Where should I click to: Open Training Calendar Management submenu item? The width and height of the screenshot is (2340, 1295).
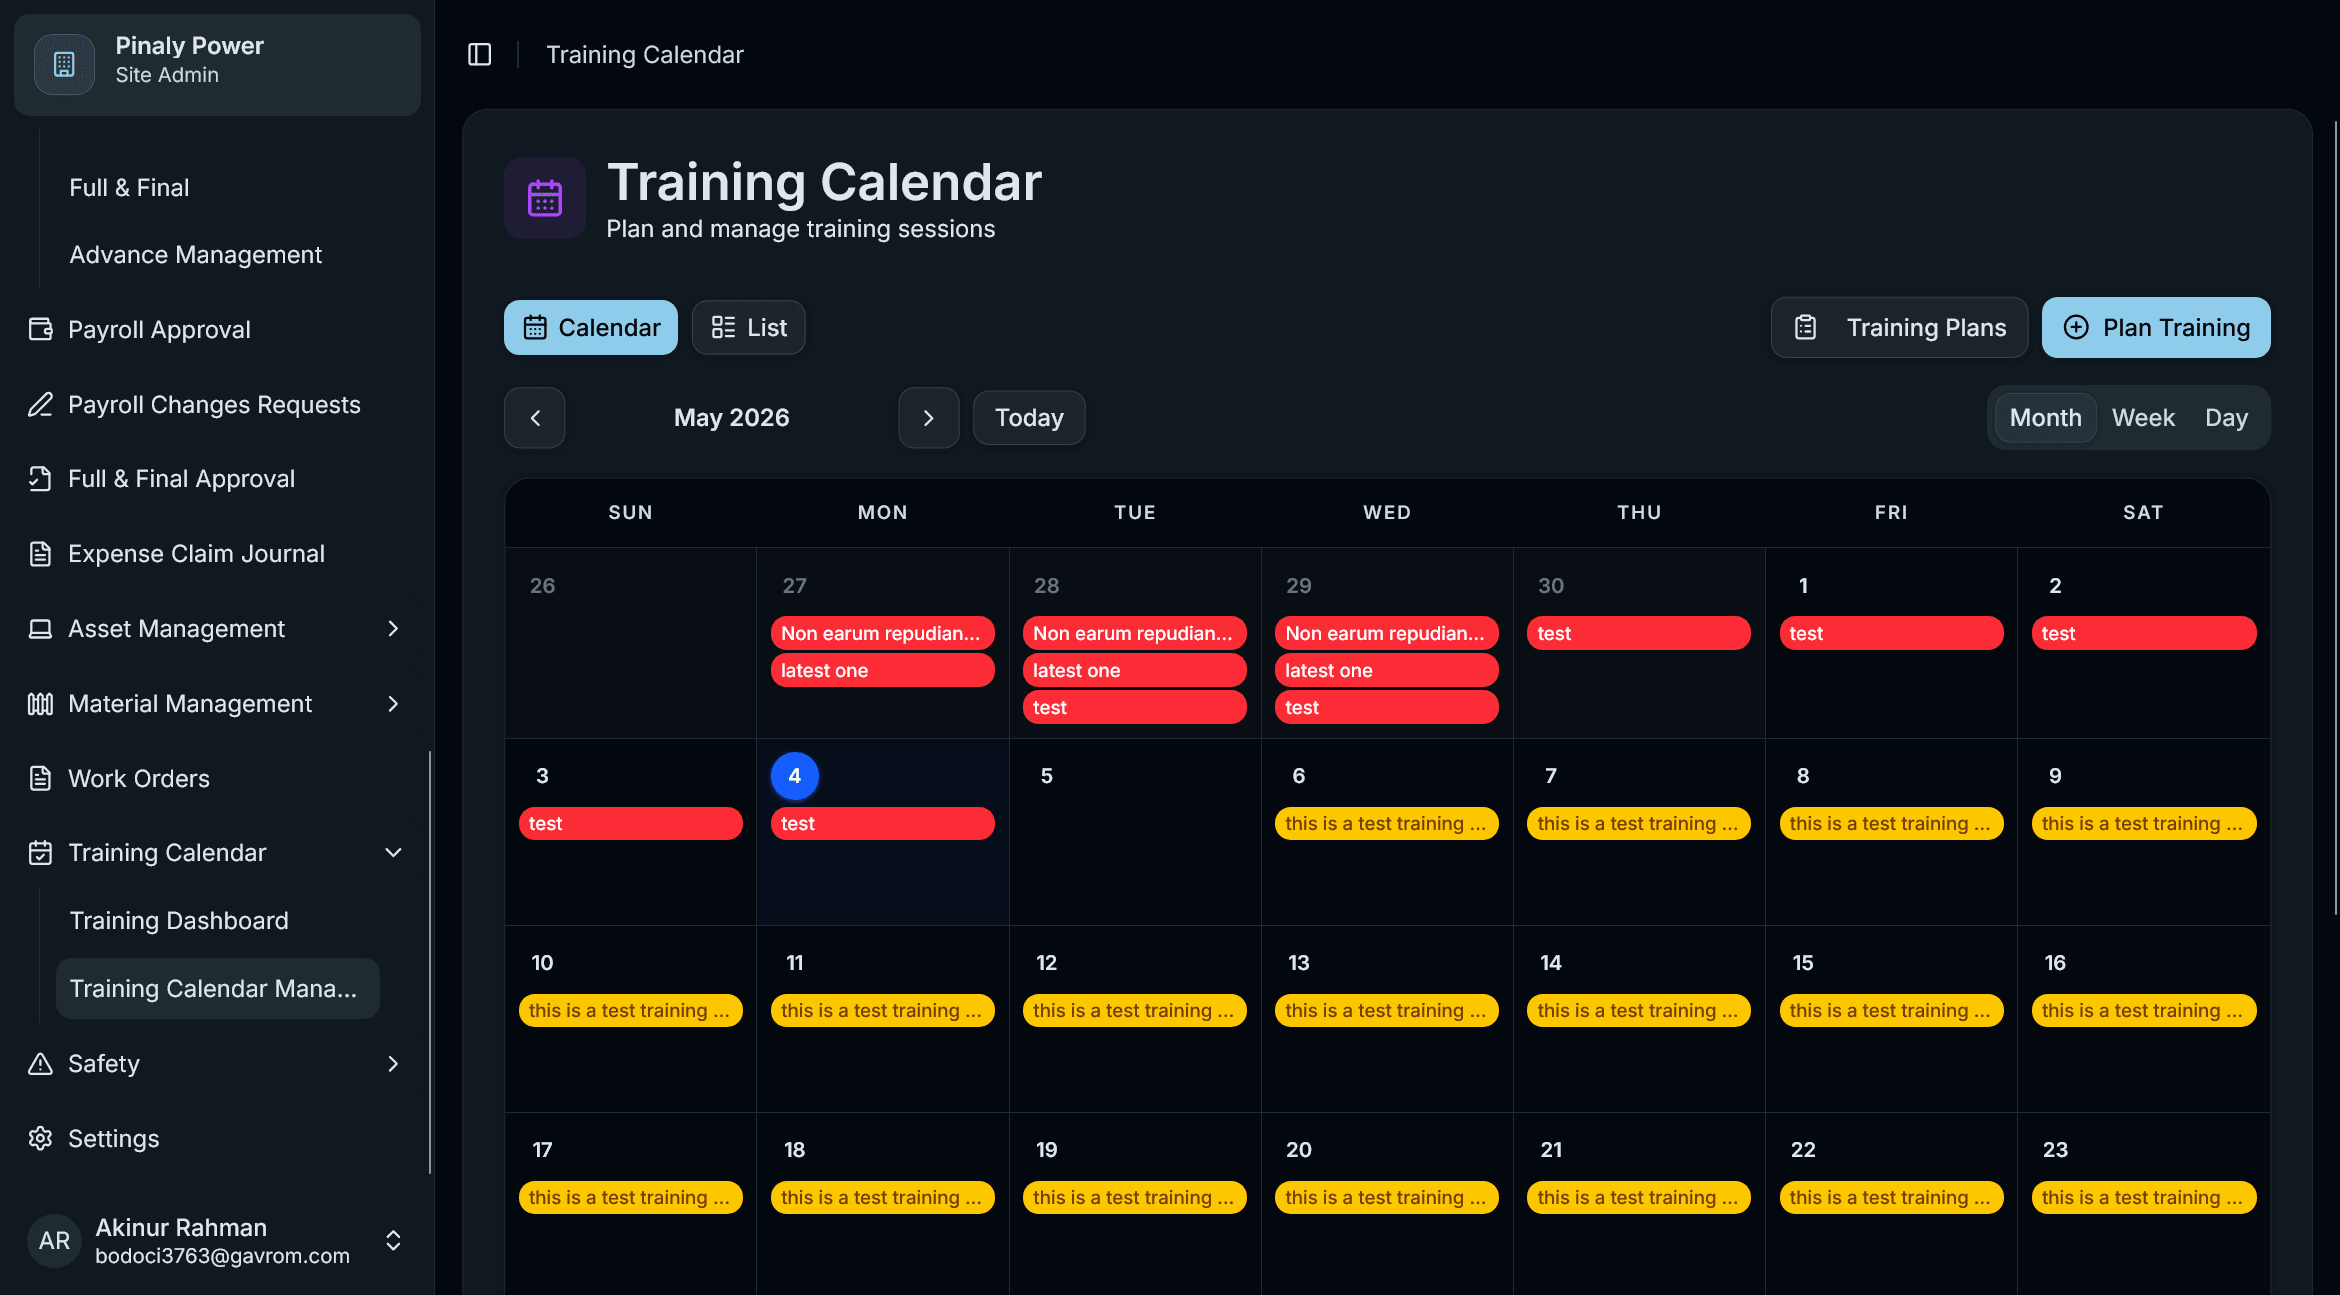click(217, 988)
